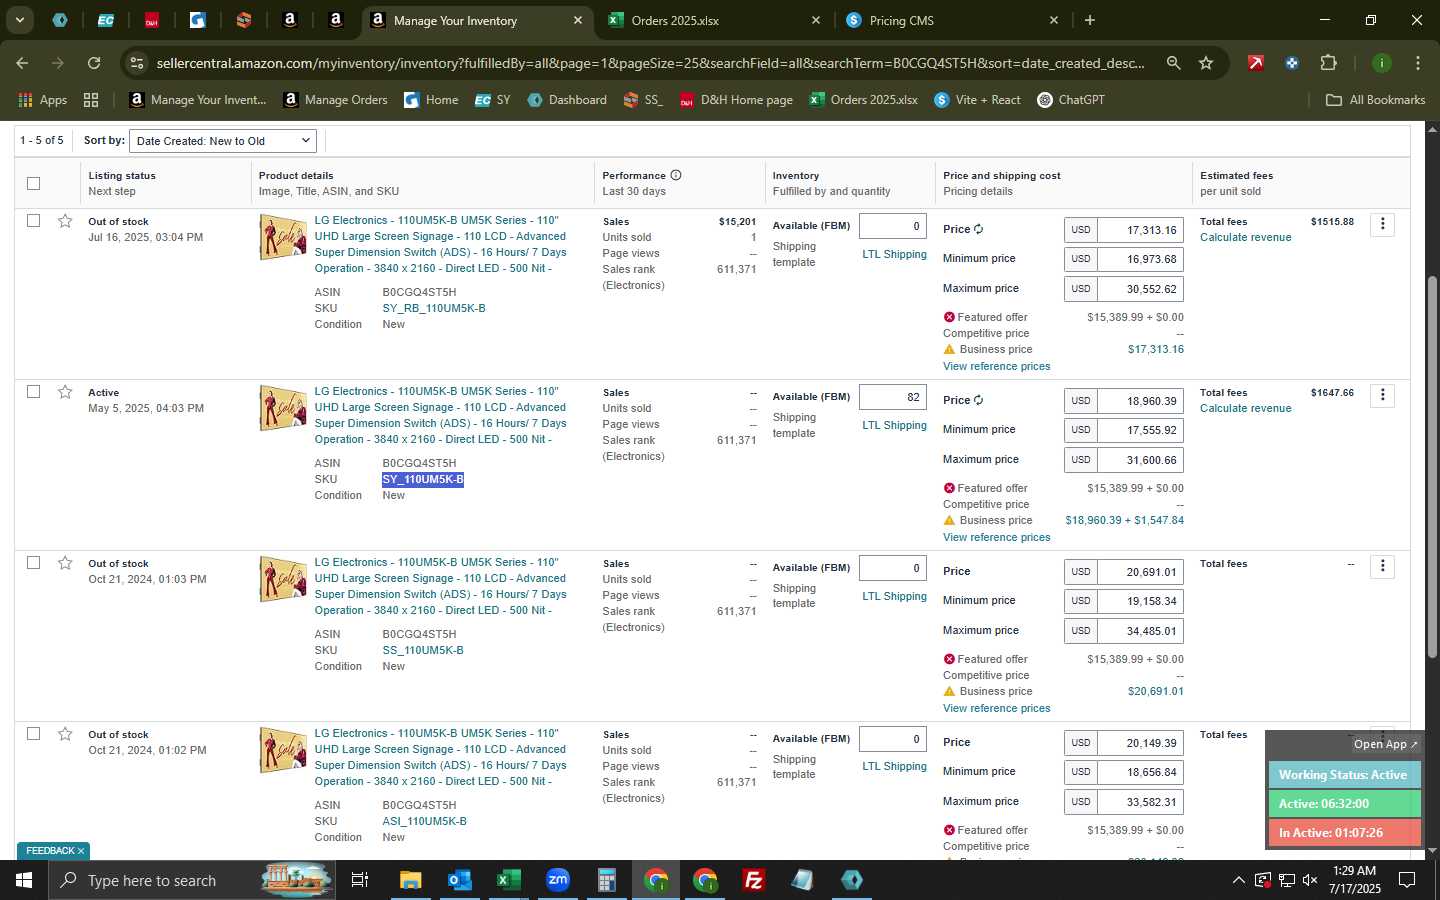Switch to the Pricing CMS tab

952,20
